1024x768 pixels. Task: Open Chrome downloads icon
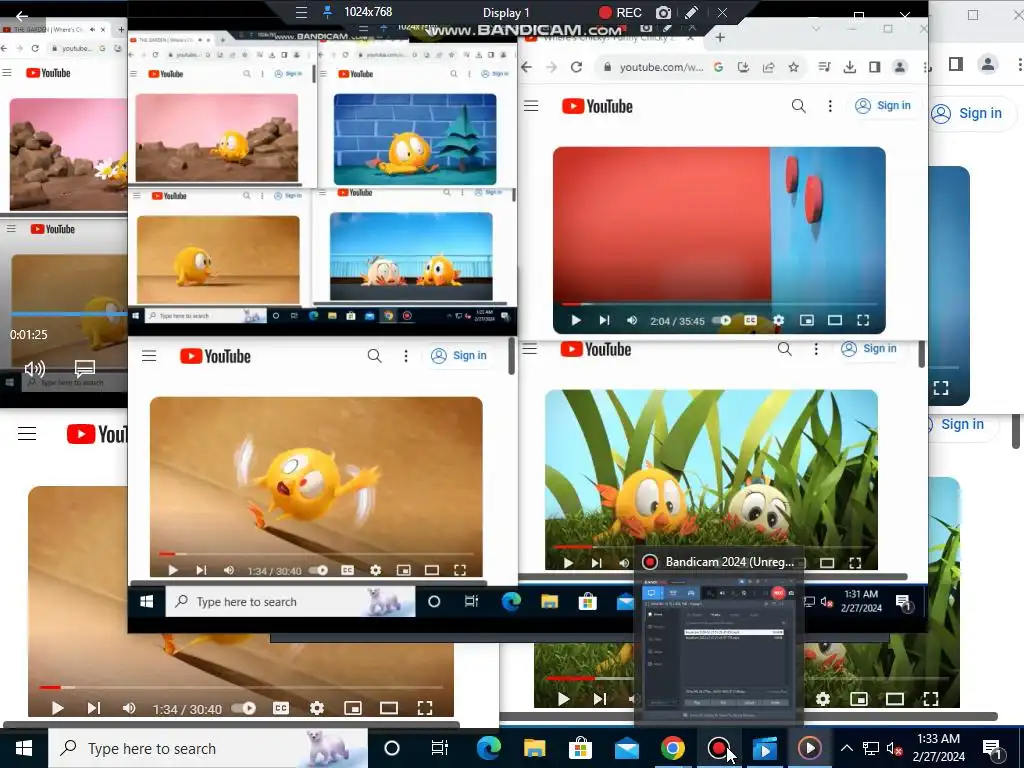(x=850, y=67)
